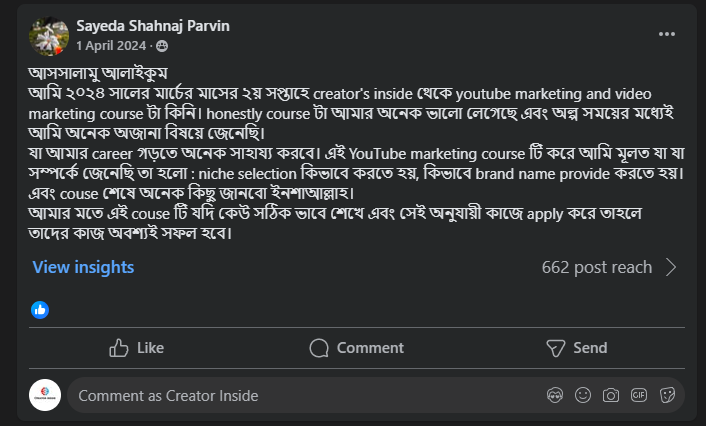
Task: Open the sticker picker in comment box
Action: pyautogui.click(x=665, y=395)
